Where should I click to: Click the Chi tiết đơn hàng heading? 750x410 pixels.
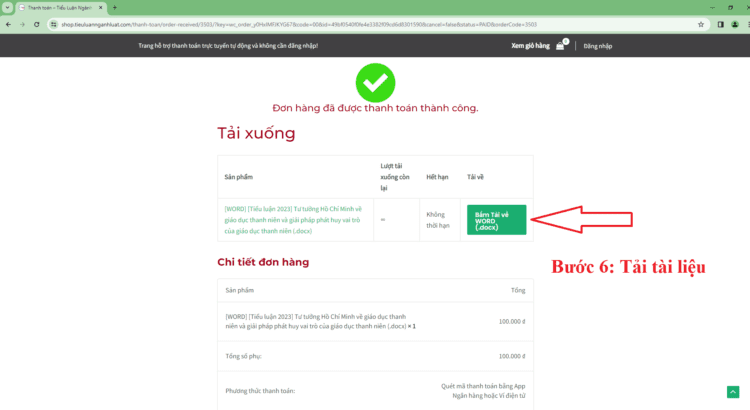(x=263, y=262)
